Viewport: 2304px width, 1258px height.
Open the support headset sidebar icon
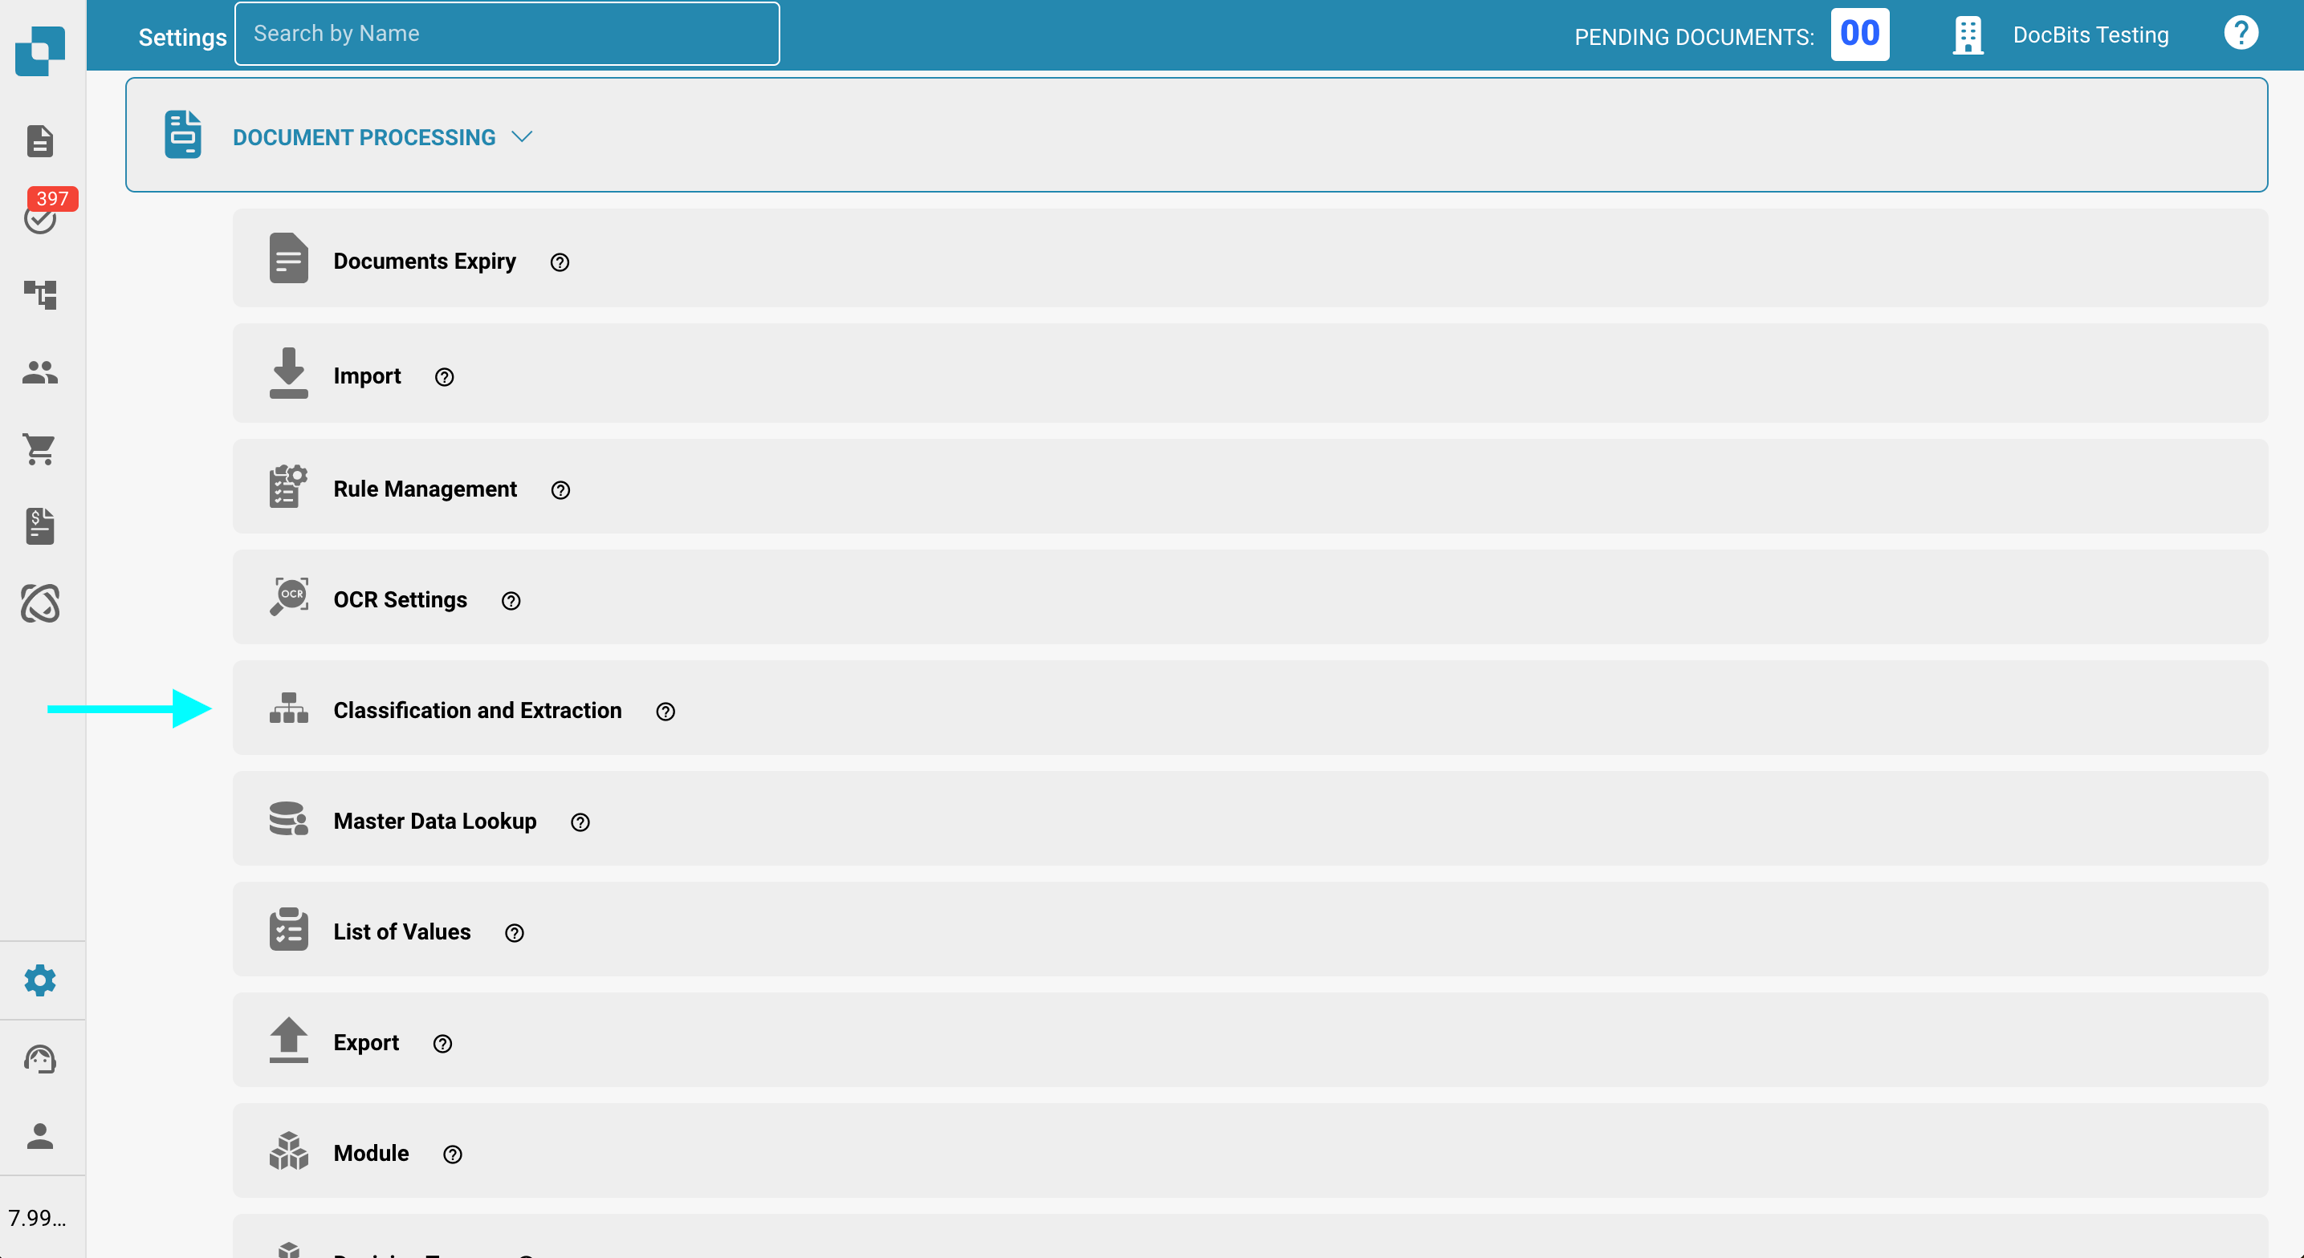[x=40, y=1058]
